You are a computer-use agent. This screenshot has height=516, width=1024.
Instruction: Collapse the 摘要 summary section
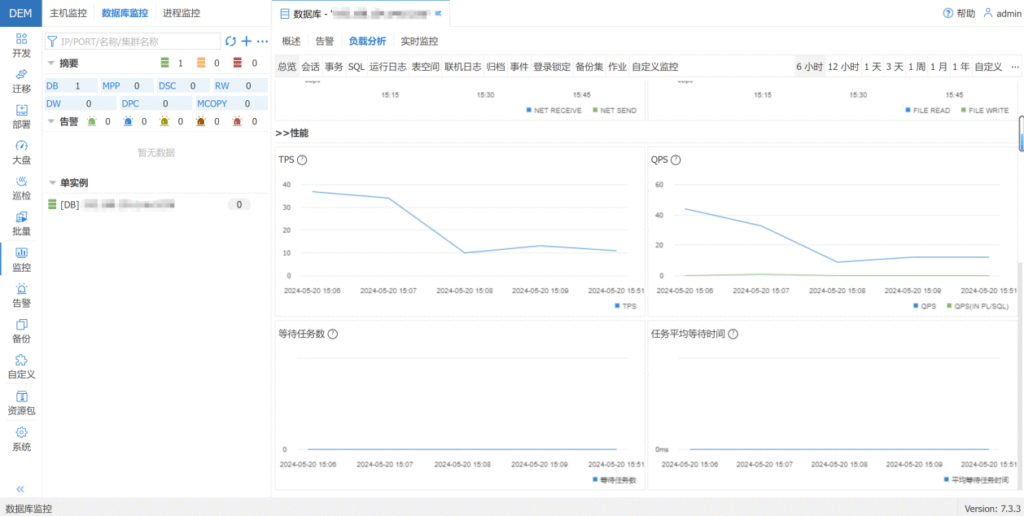(x=52, y=63)
